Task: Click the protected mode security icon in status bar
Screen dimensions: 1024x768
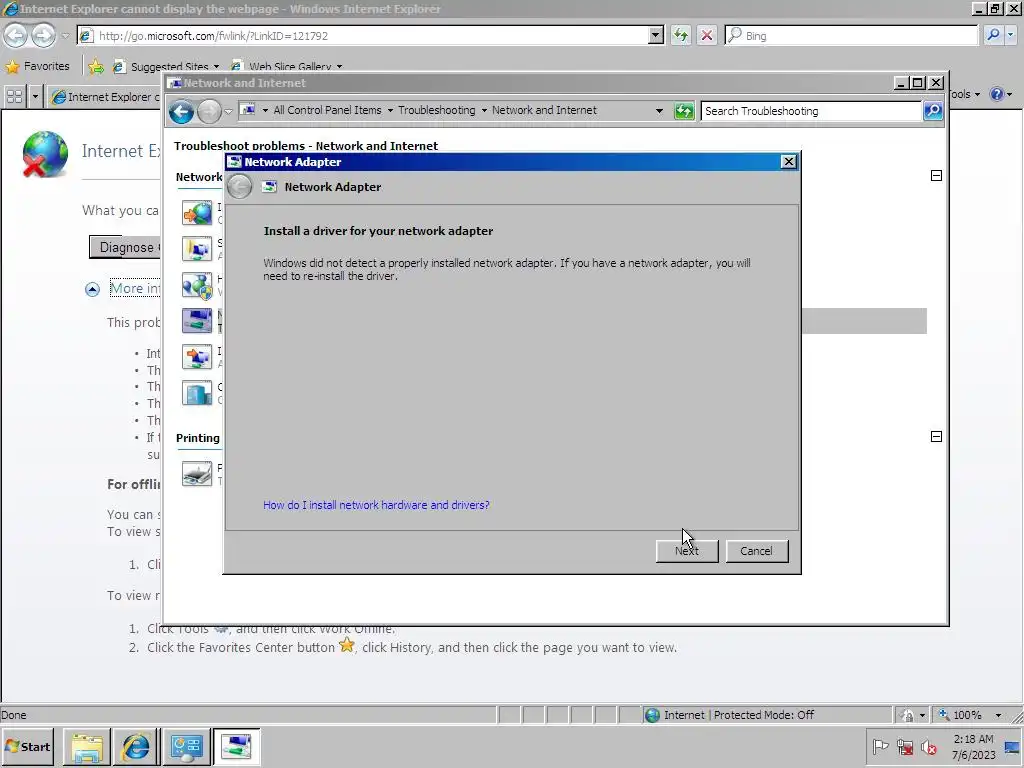Action: click(x=906, y=715)
